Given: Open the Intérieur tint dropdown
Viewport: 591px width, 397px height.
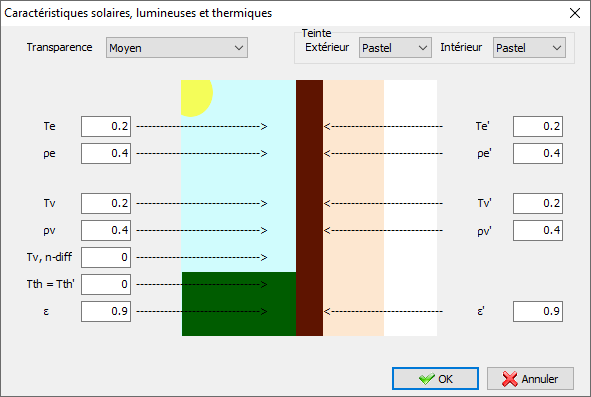Looking at the screenshot, I should point(529,48).
